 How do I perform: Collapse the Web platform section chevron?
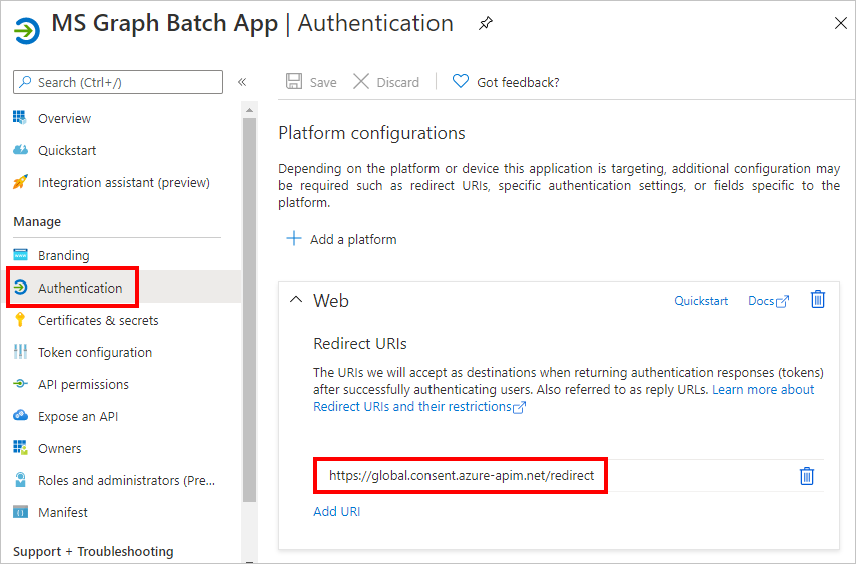point(296,300)
